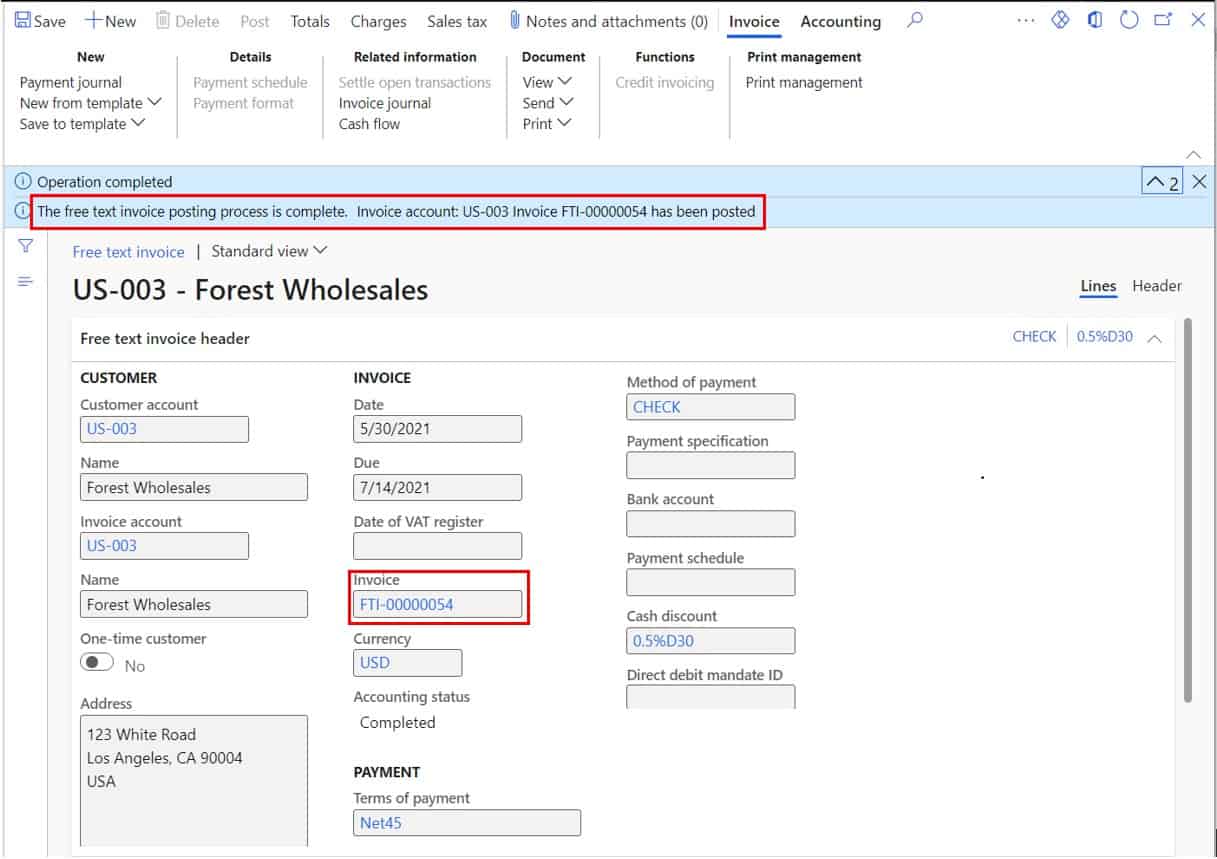Screen dimensions: 1217x859
Task: Dismiss the Operation completed message
Action: point(1200,181)
